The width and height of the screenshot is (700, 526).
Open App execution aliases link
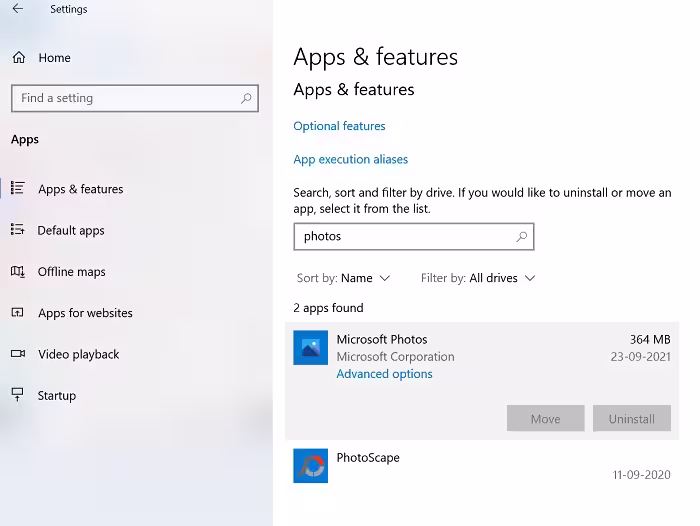(x=350, y=159)
